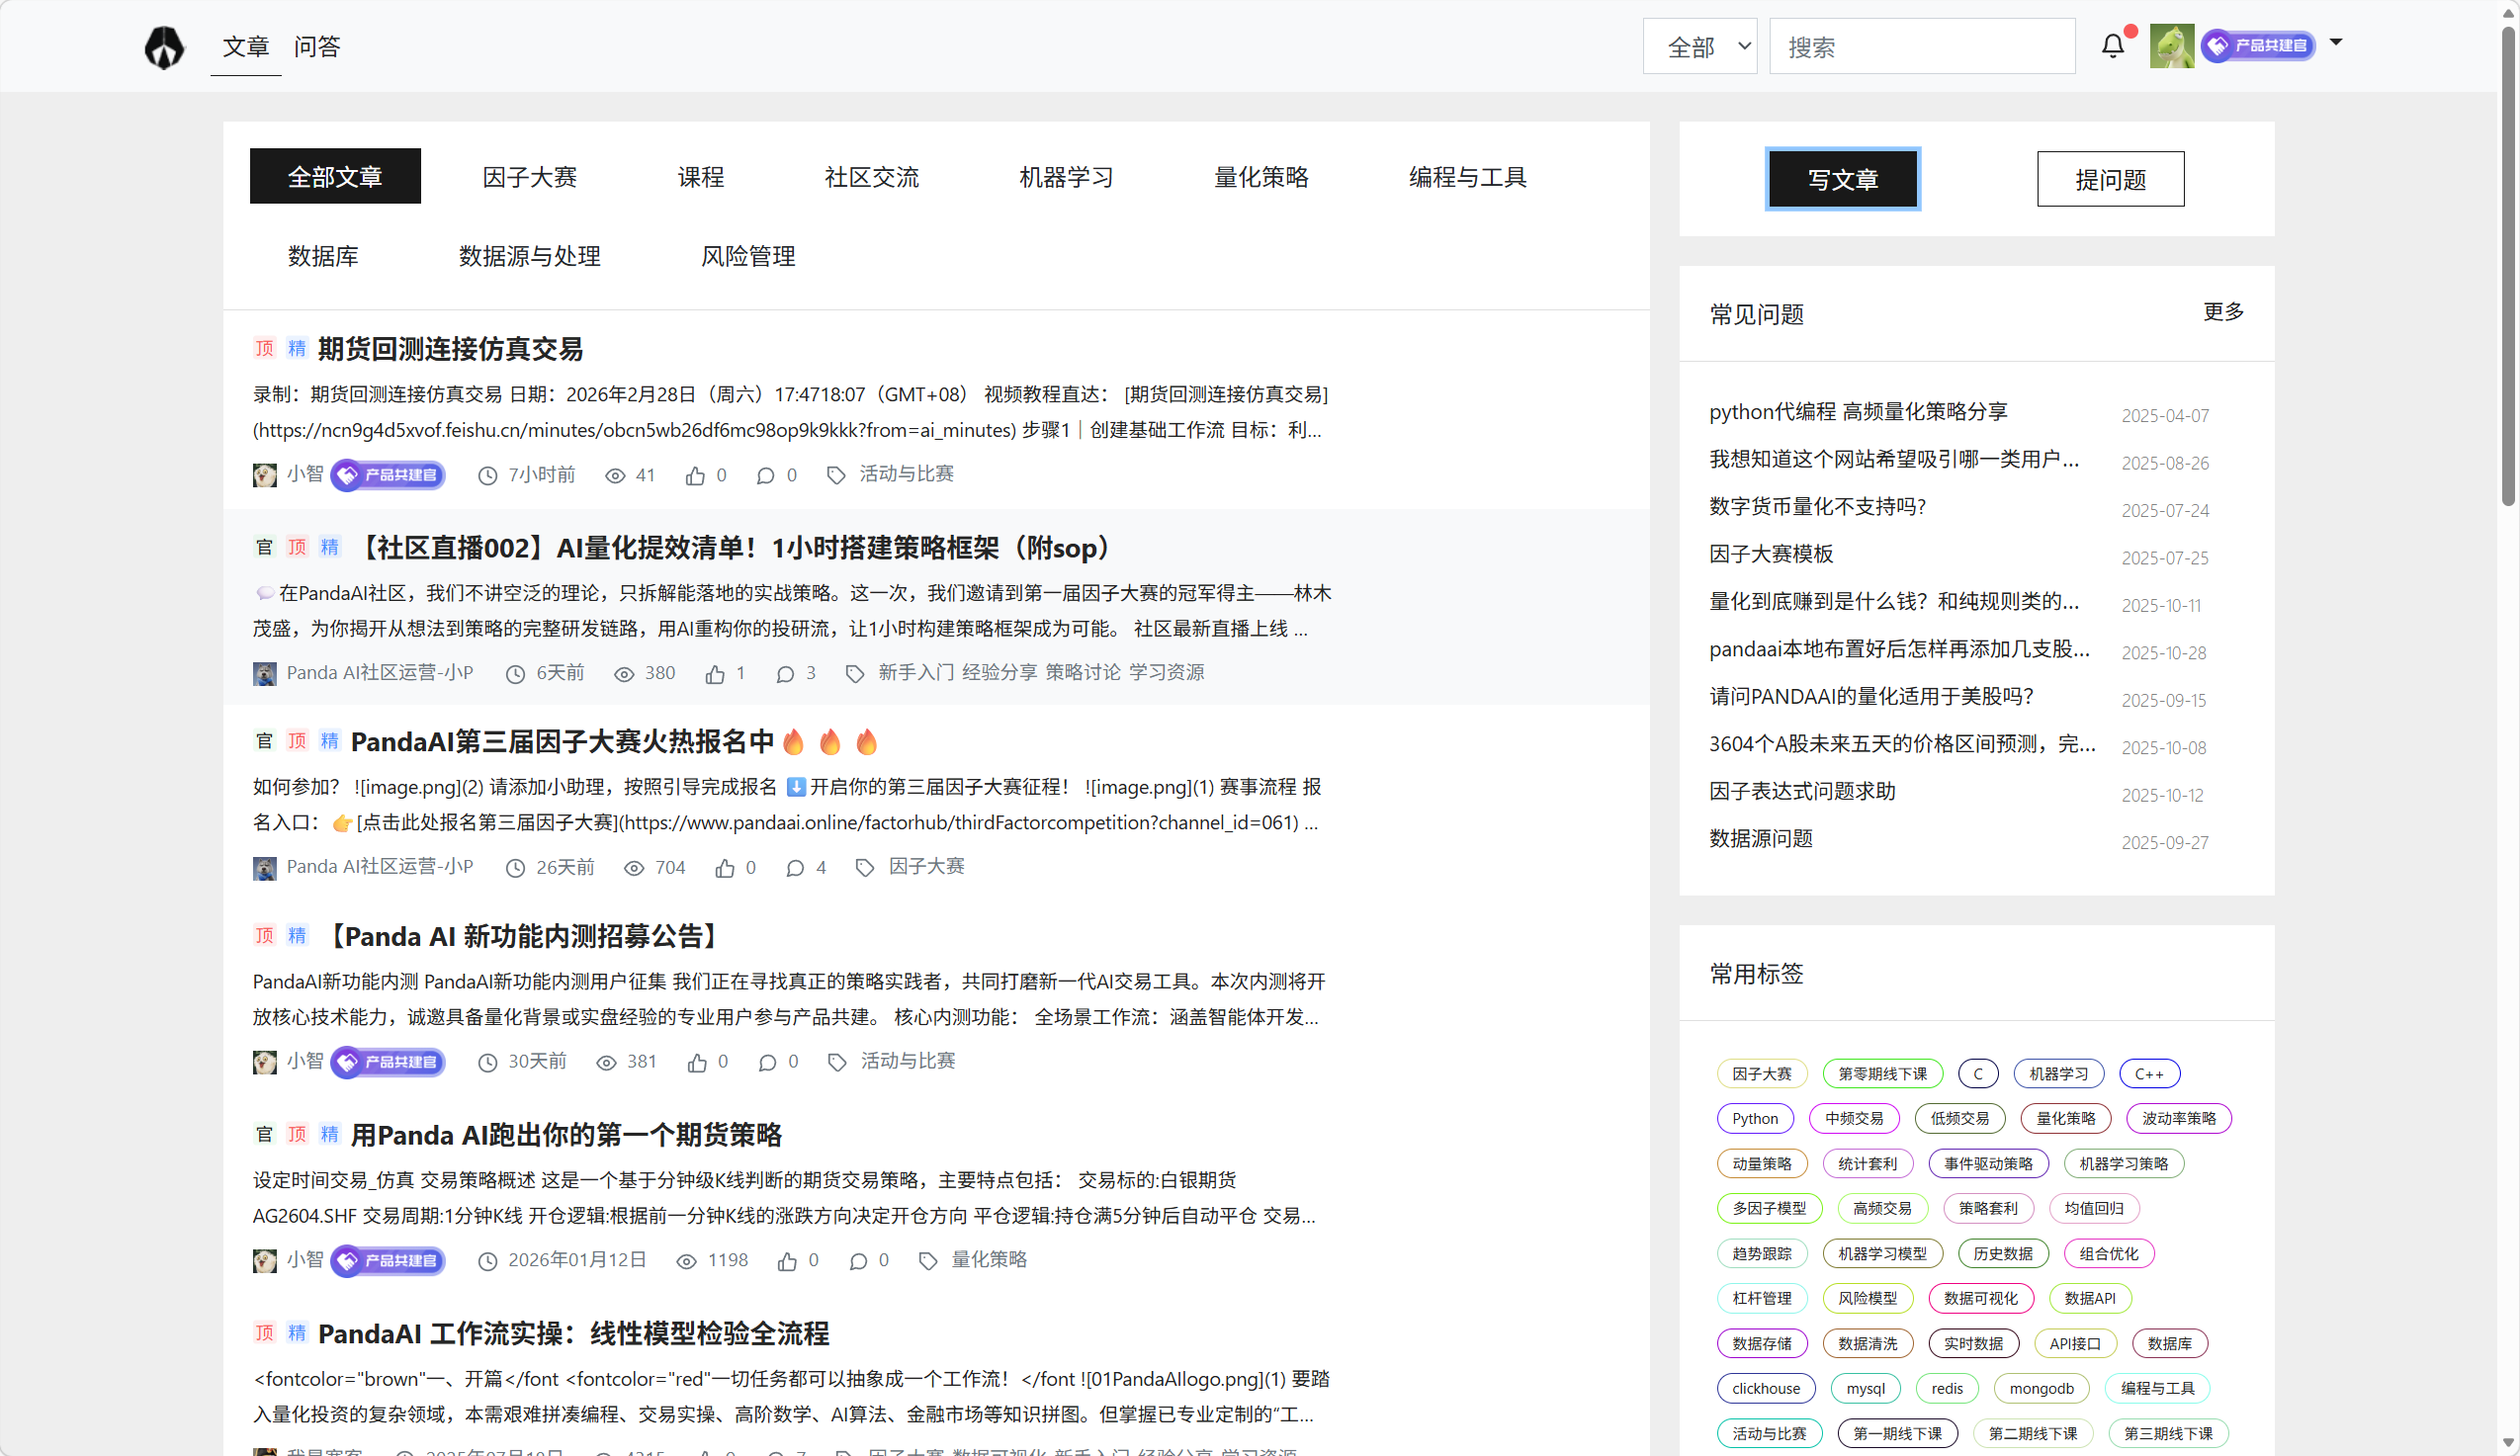2520x1456 pixels.
Task: Select the Python tag chip
Action: coord(1755,1118)
